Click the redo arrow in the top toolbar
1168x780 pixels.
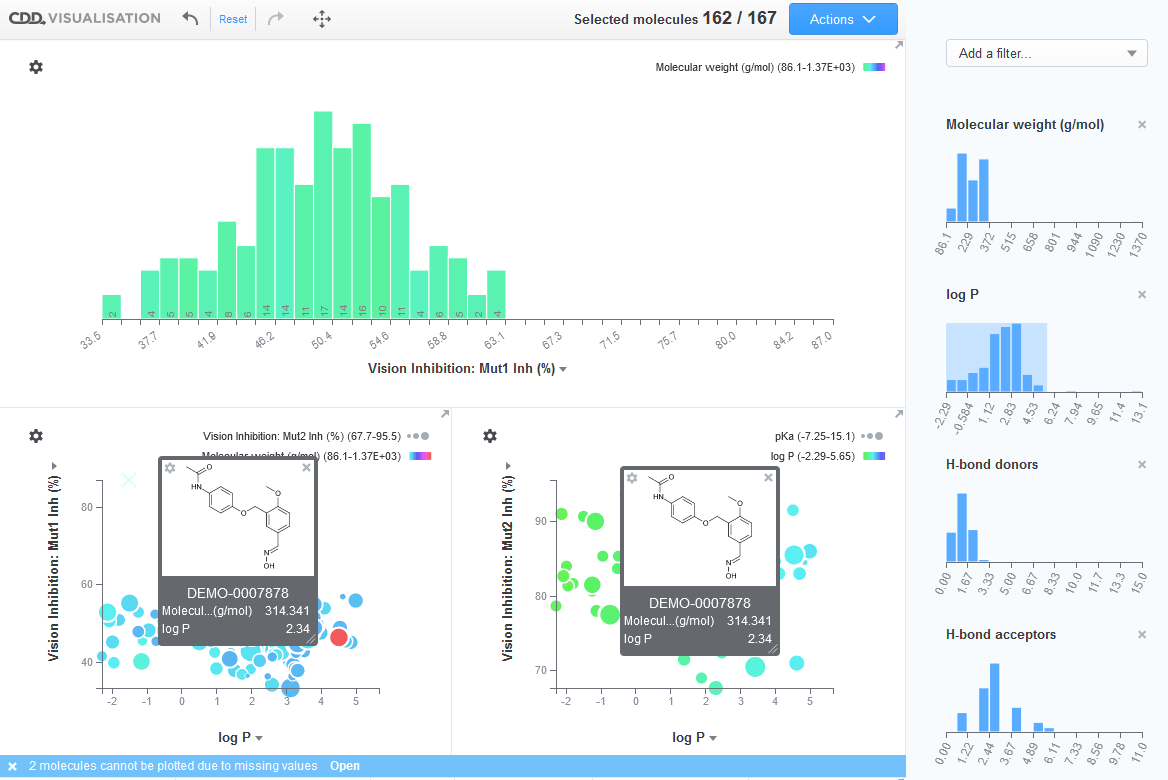click(274, 18)
